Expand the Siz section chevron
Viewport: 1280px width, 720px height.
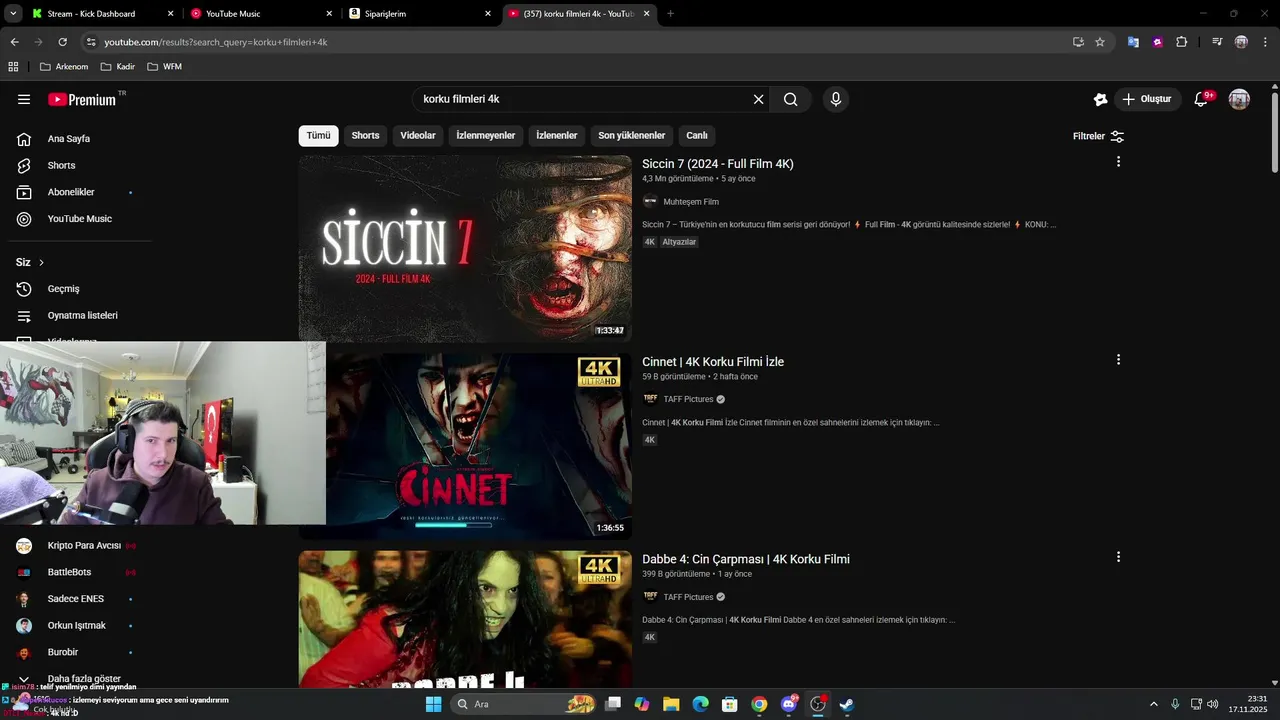pos(41,262)
